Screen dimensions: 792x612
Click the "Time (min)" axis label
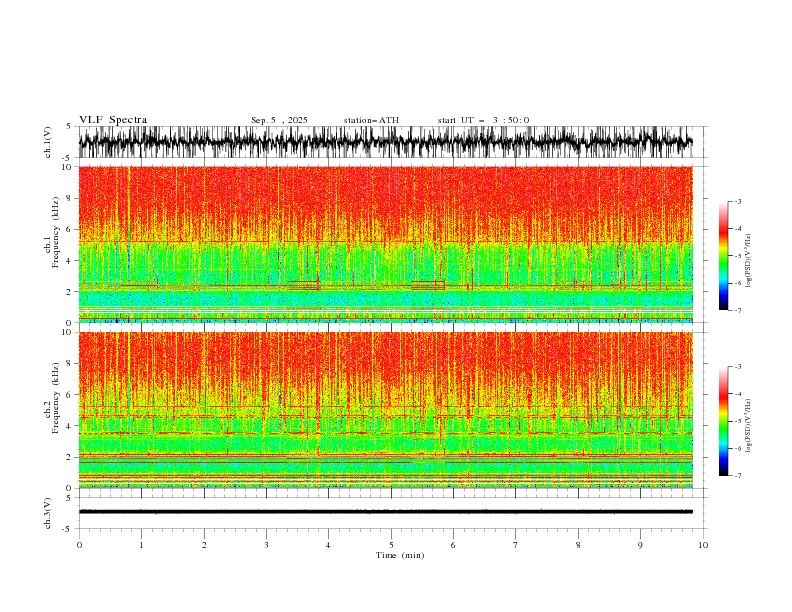coord(400,555)
